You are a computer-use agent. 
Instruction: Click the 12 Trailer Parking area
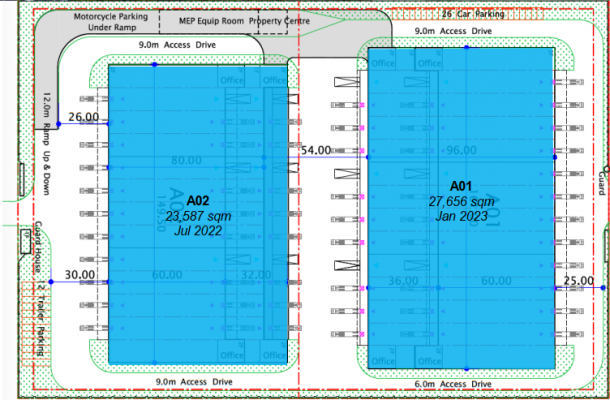tap(37, 323)
